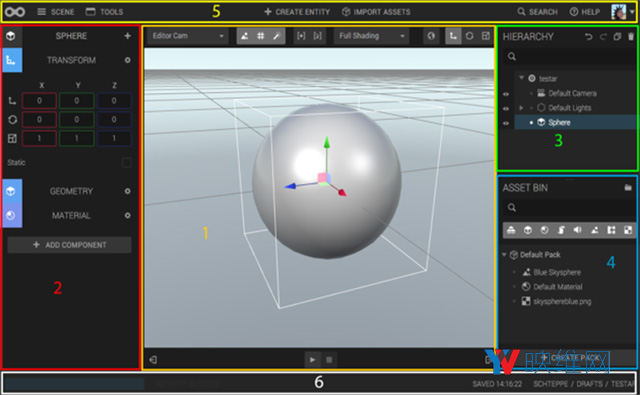640x395 pixels.
Task: Toggle visibility eye for Sphere entity
Action: click(x=506, y=123)
